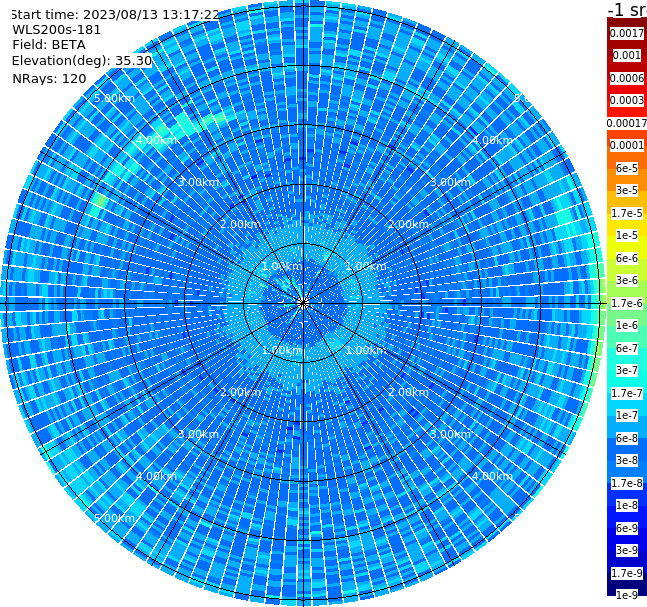The width and height of the screenshot is (647, 607).
Task: Click the northwest 2.00km ring label
Action: coord(240,224)
